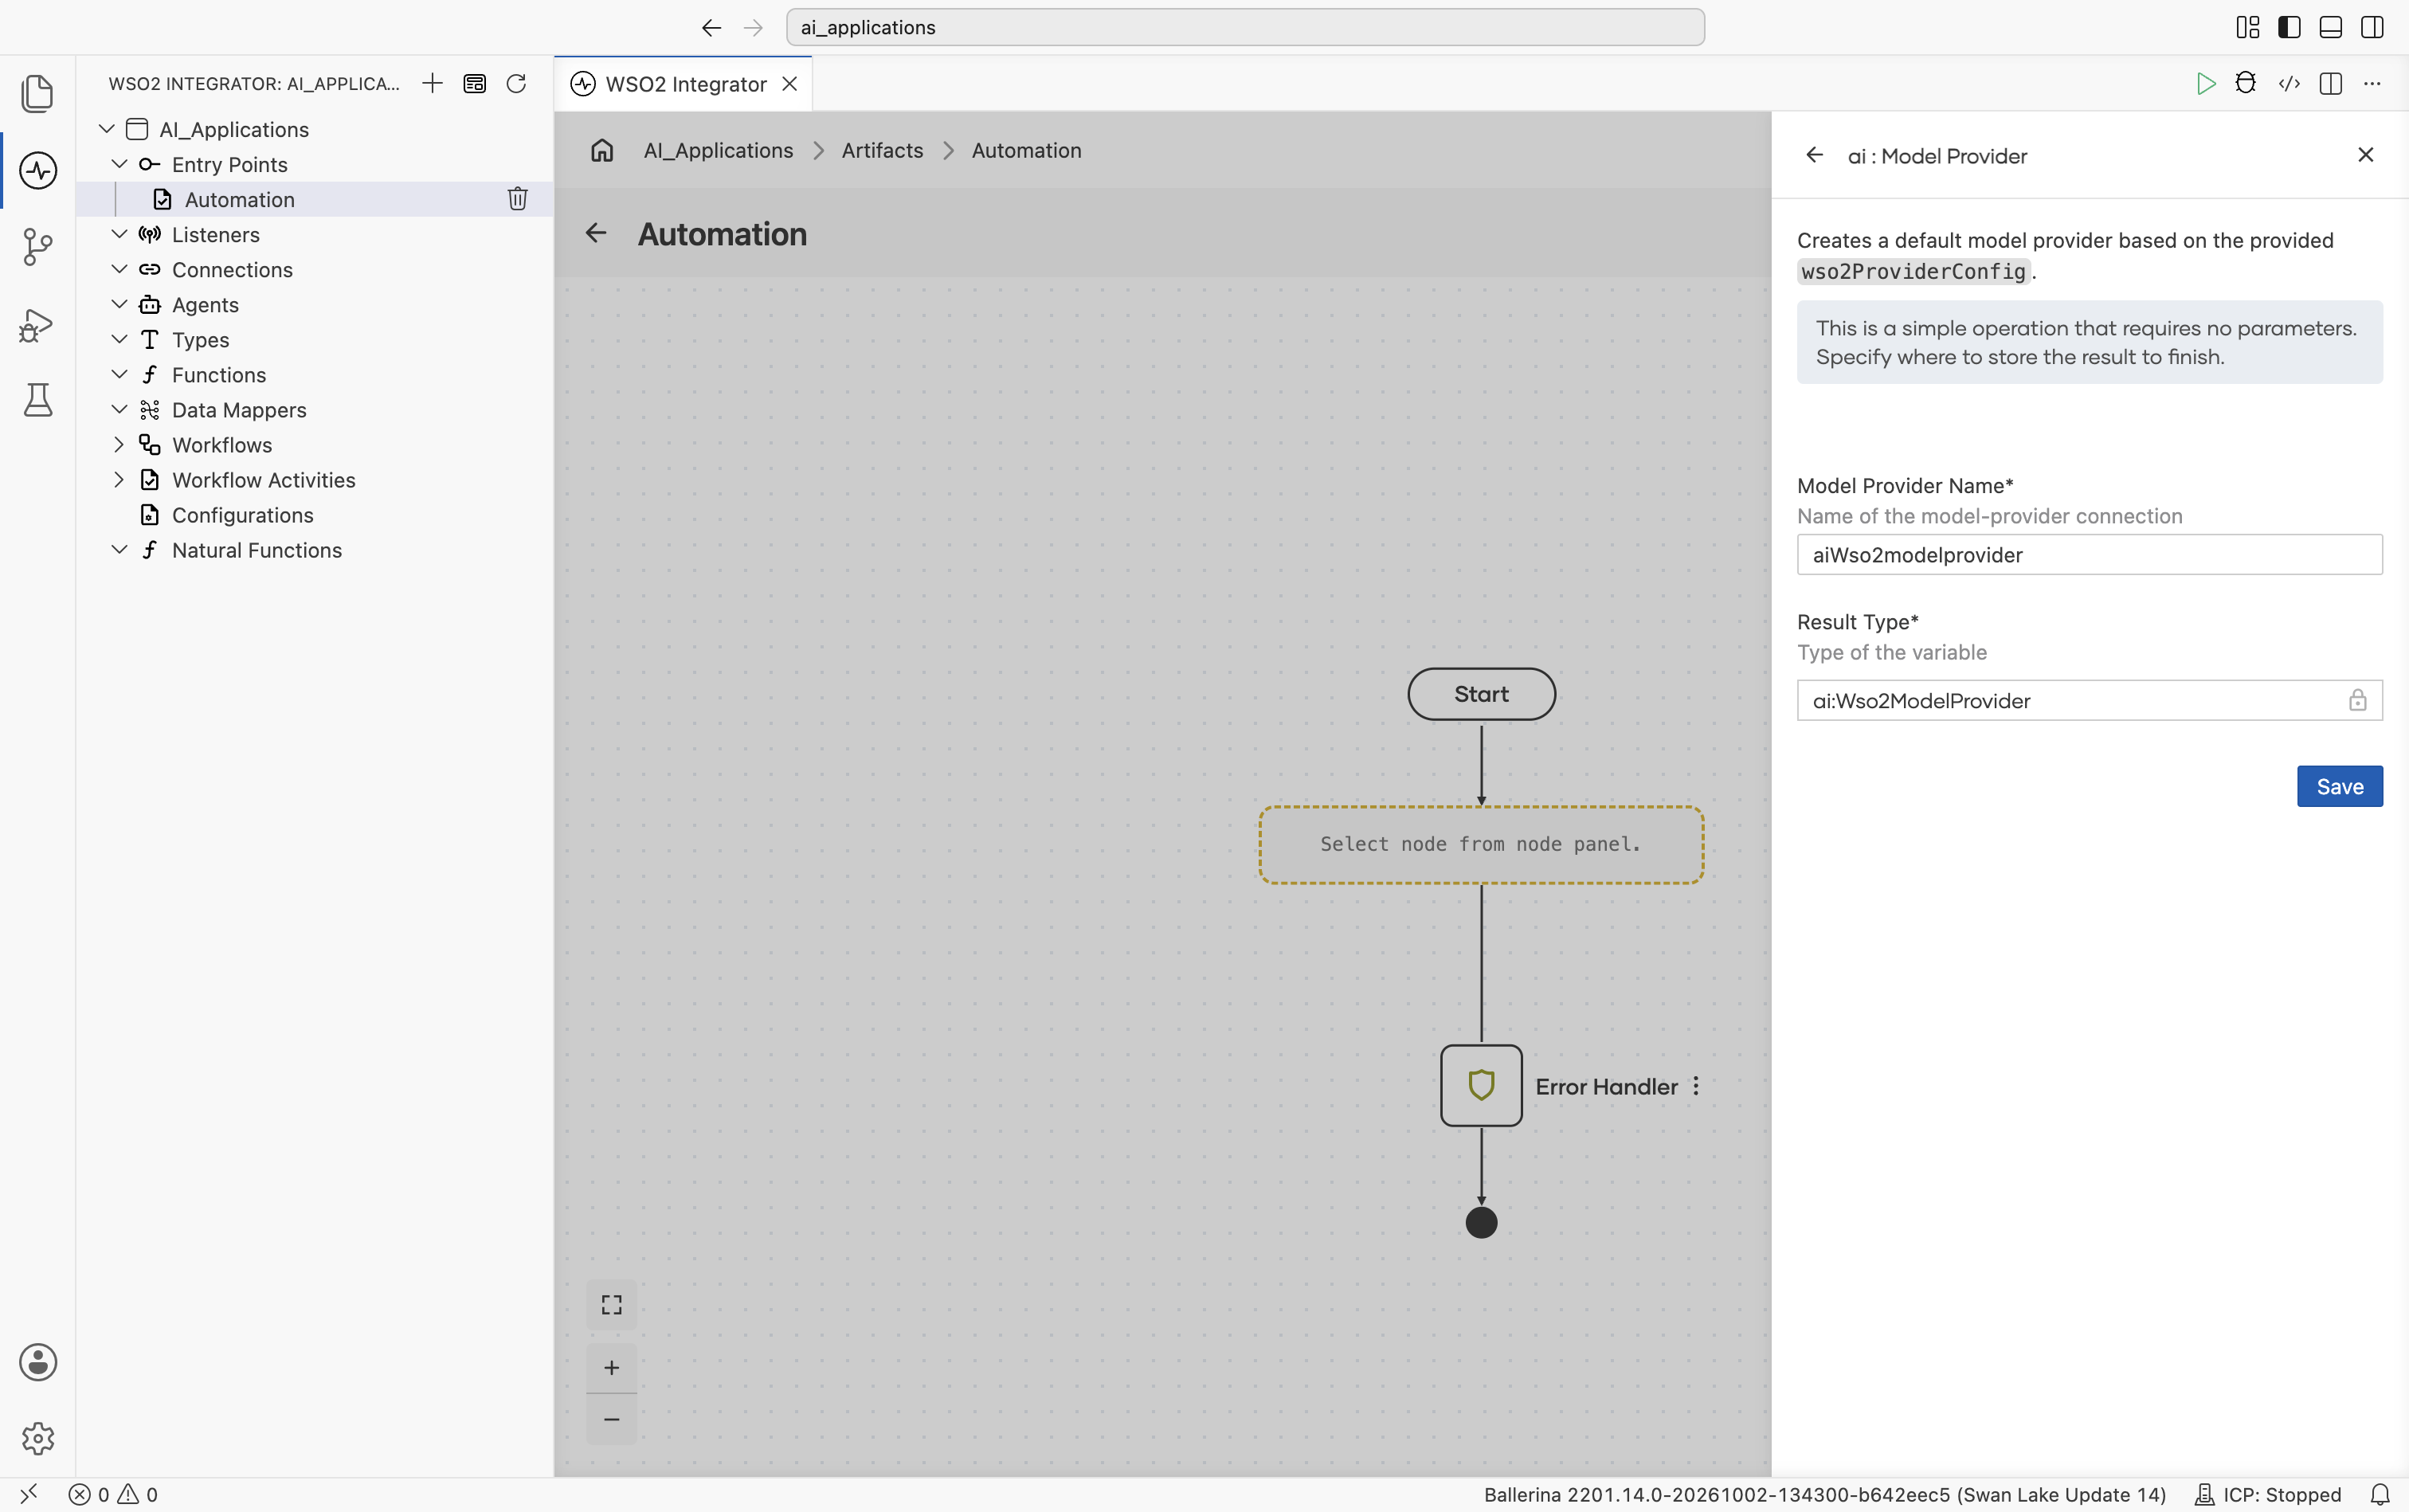Go back from Model Provider panel
Viewport: 2409px width, 1512px height.
(x=1814, y=155)
